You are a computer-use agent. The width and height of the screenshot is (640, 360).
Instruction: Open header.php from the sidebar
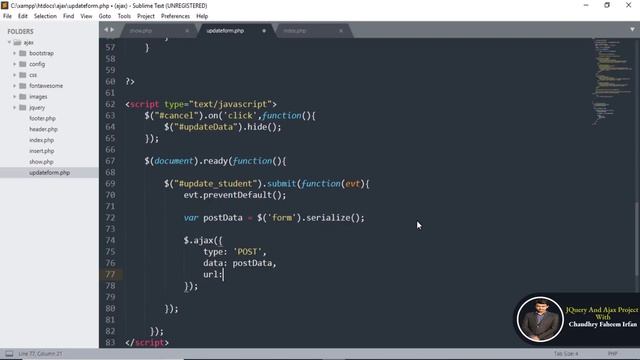click(x=43, y=129)
